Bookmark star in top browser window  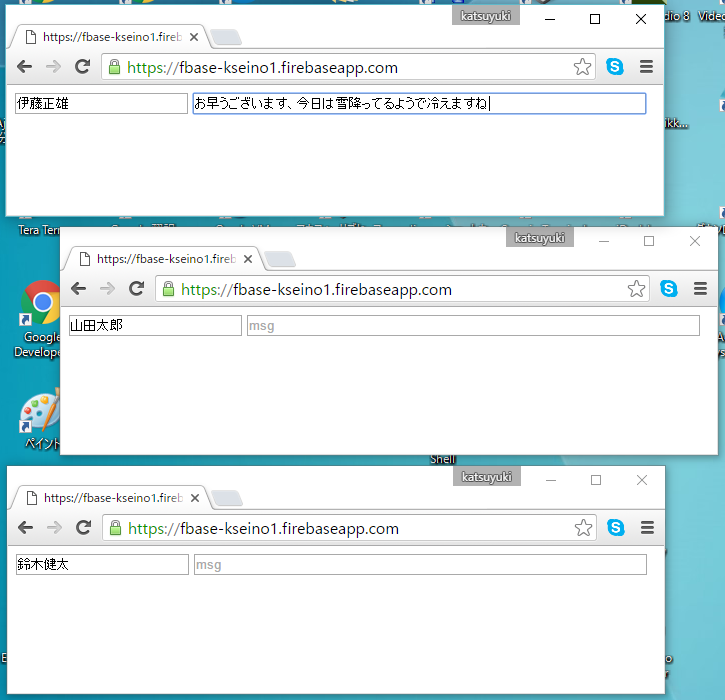[583, 67]
